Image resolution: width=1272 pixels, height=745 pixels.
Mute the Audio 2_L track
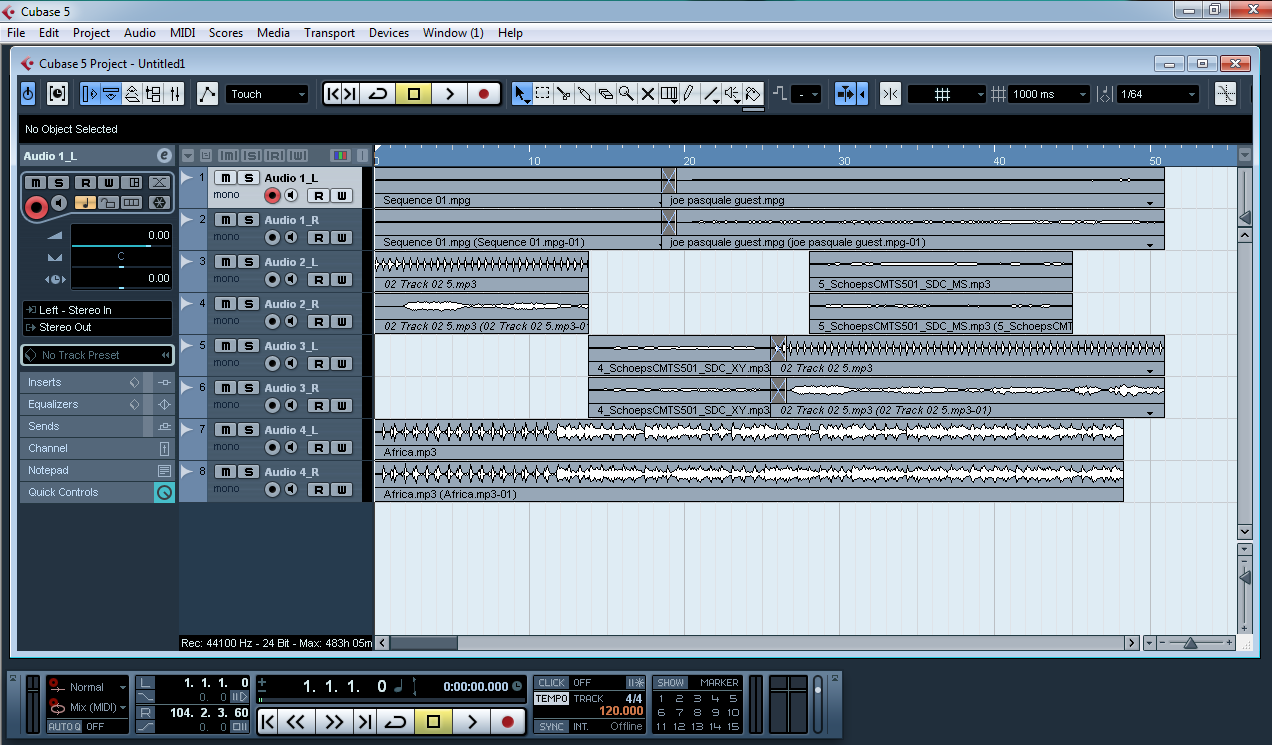click(x=225, y=262)
